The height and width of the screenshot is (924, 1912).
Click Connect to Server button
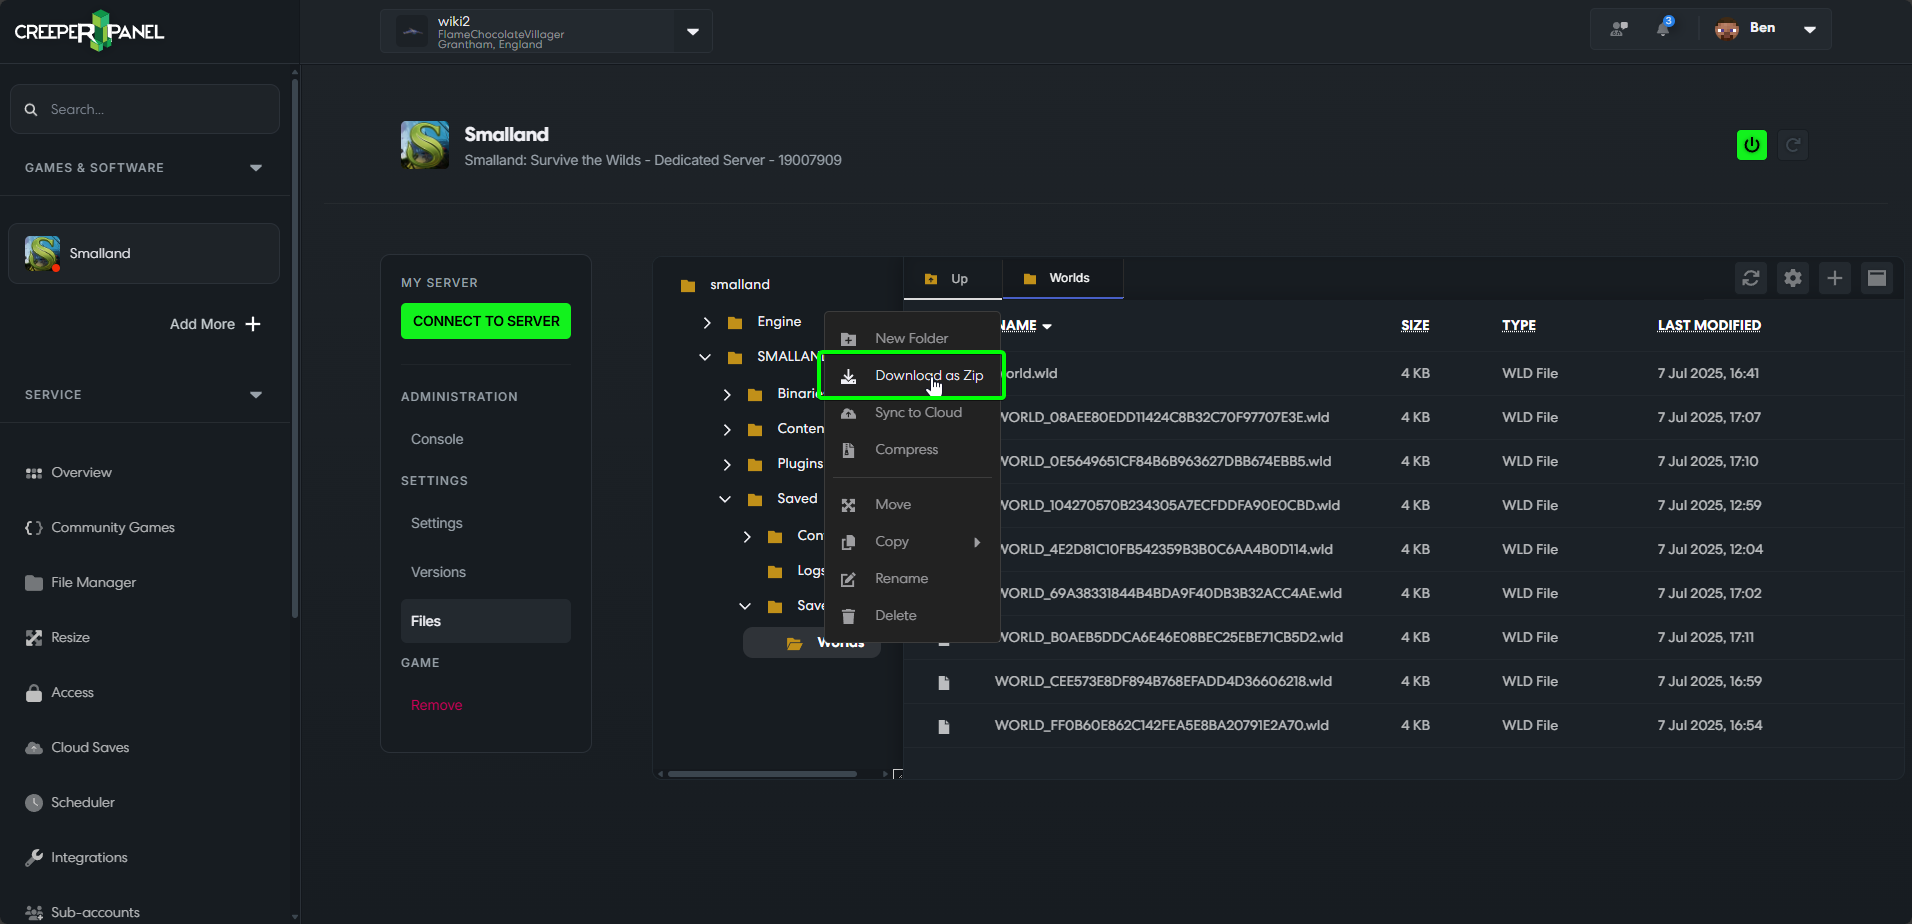(486, 321)
